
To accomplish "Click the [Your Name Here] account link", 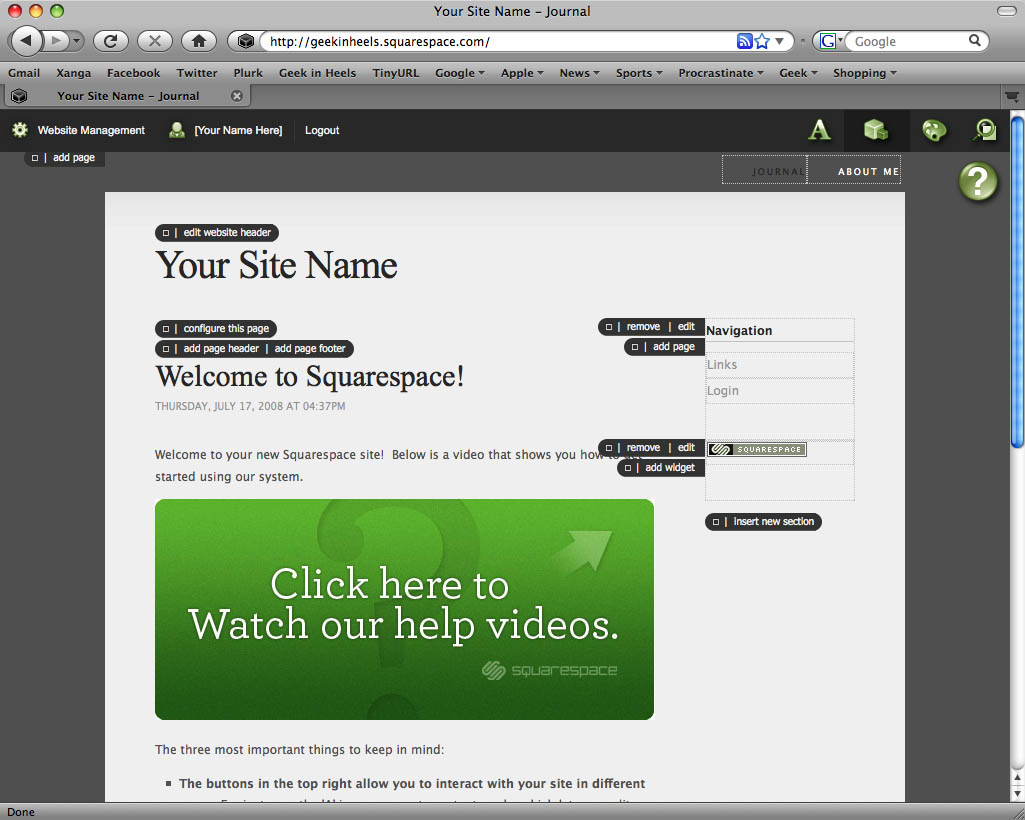I will [x=238, y=130].
